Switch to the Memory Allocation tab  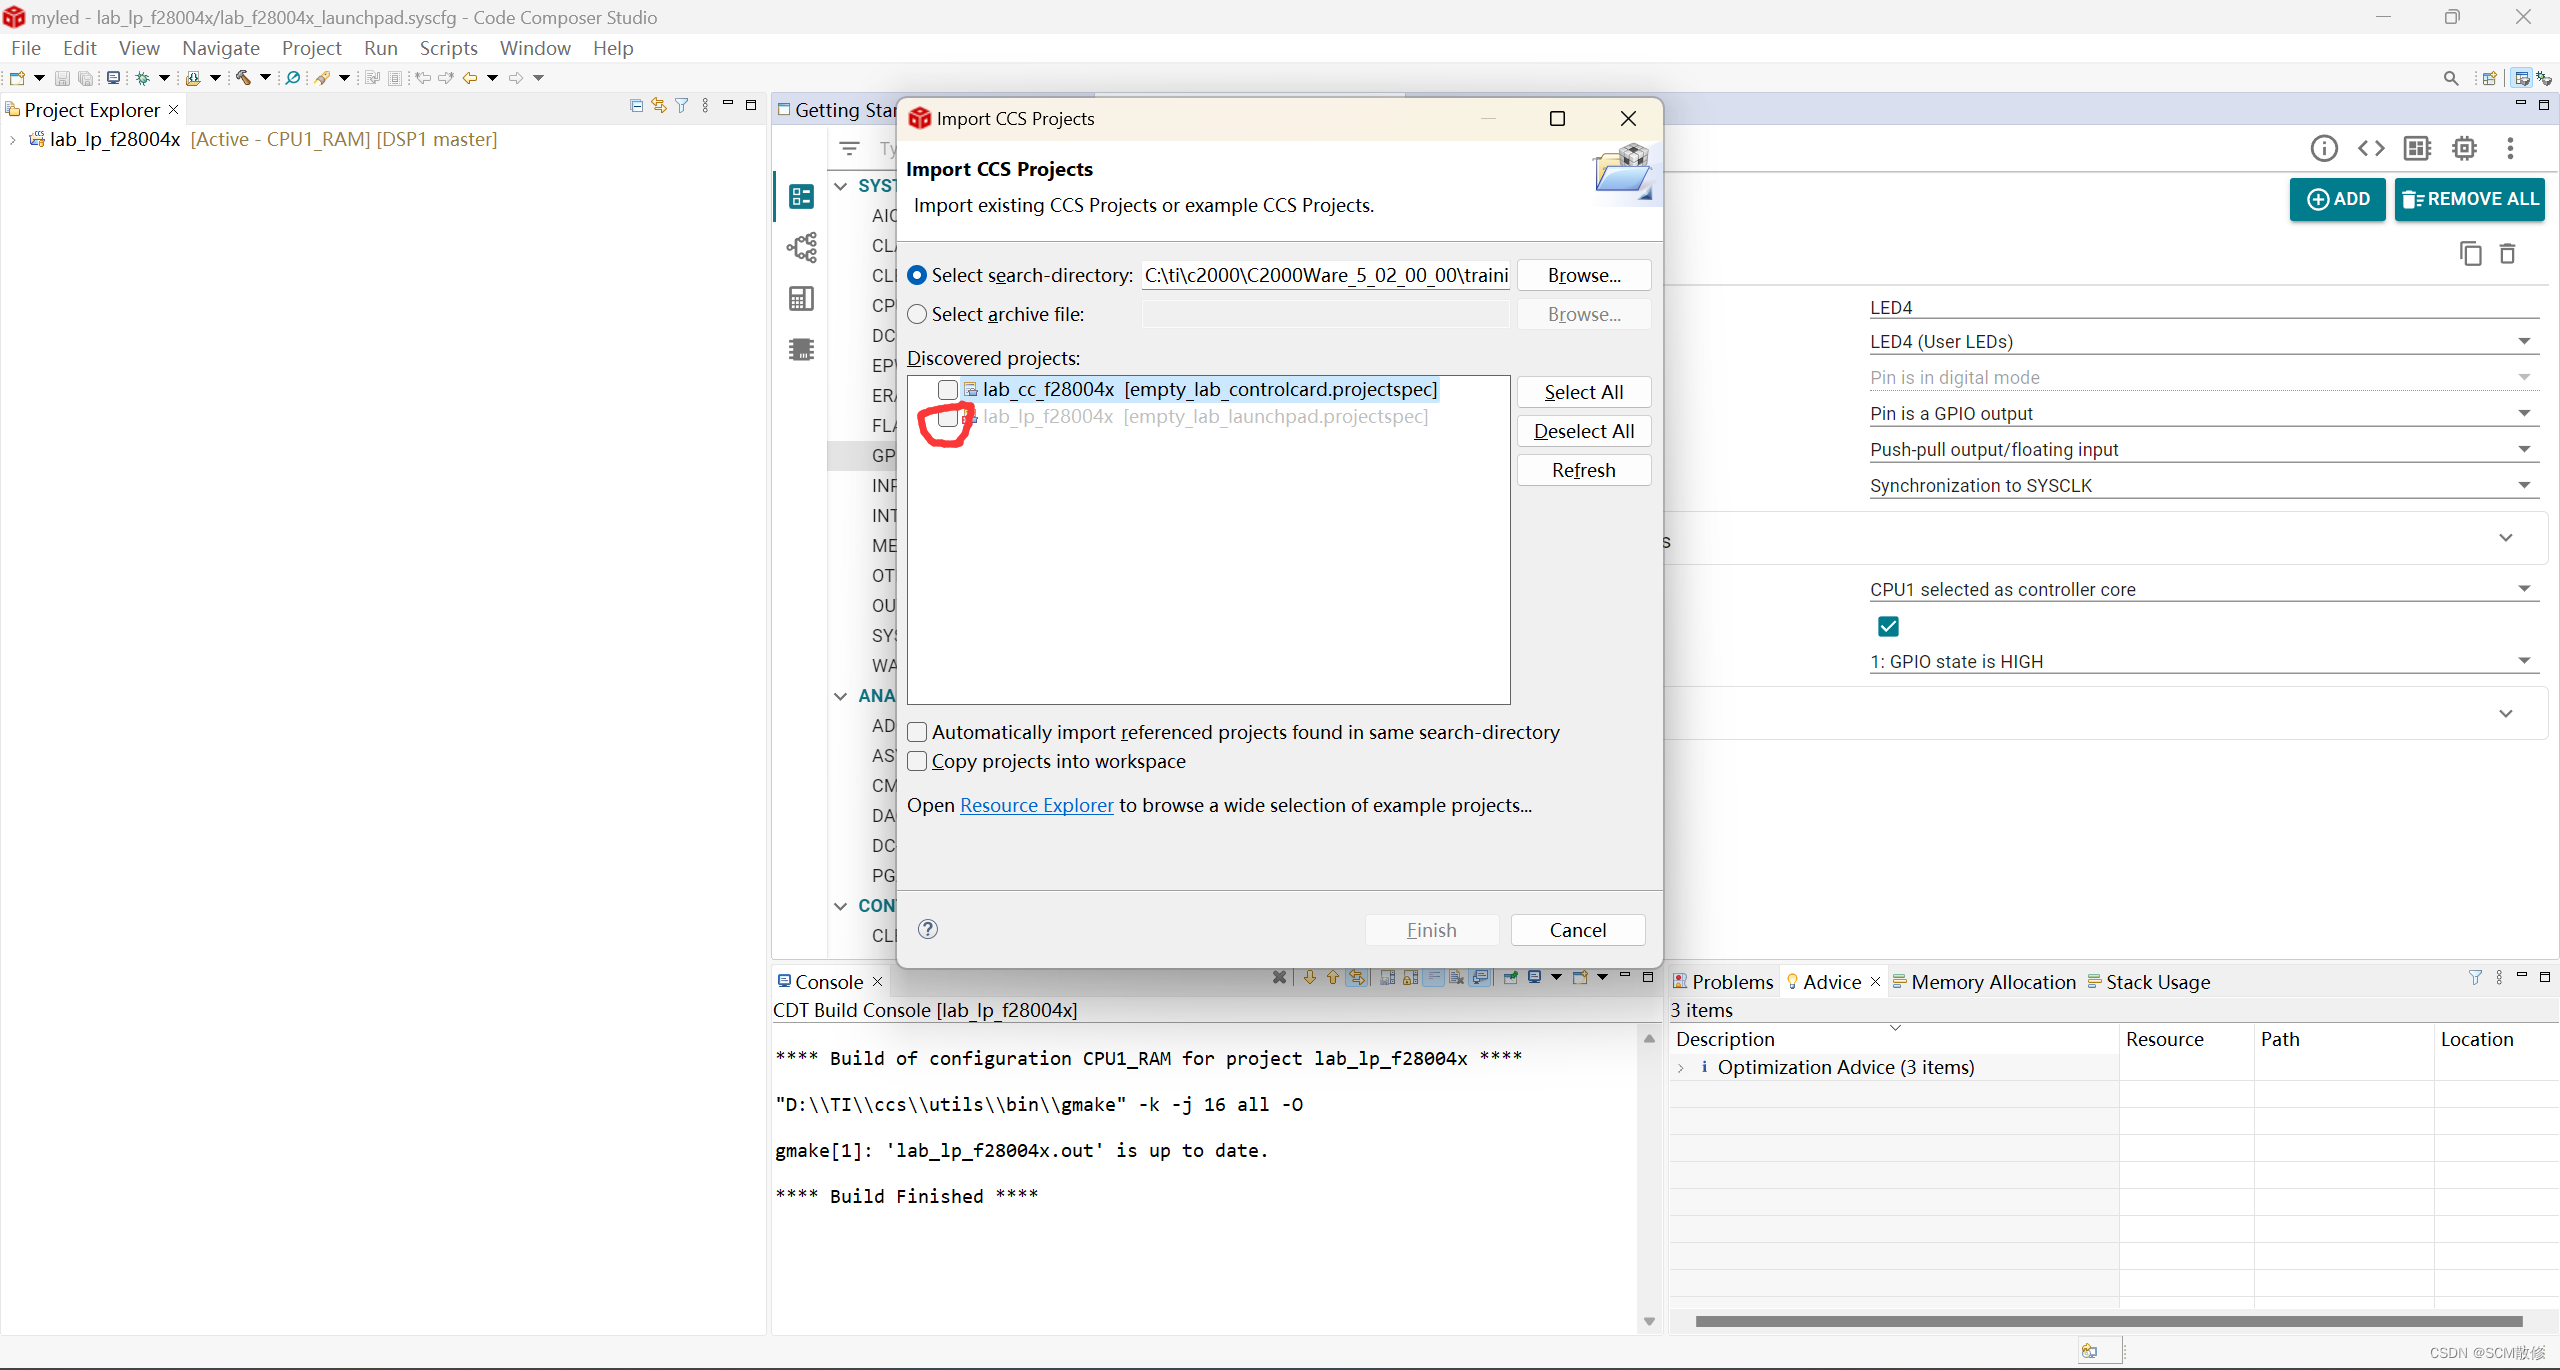point(1993,982)
